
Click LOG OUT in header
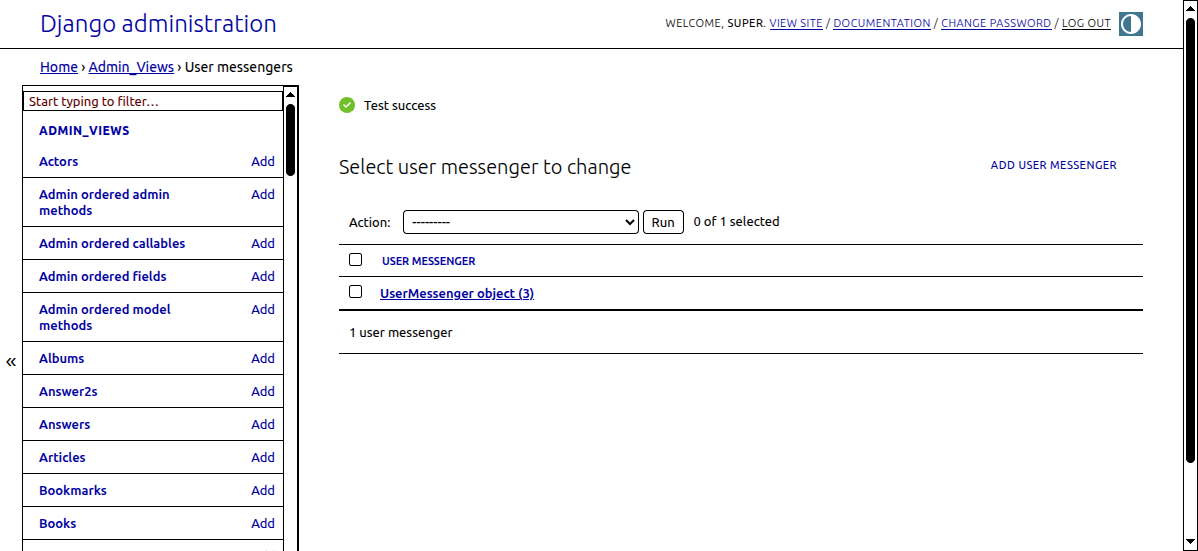[x=1086, y=24]
